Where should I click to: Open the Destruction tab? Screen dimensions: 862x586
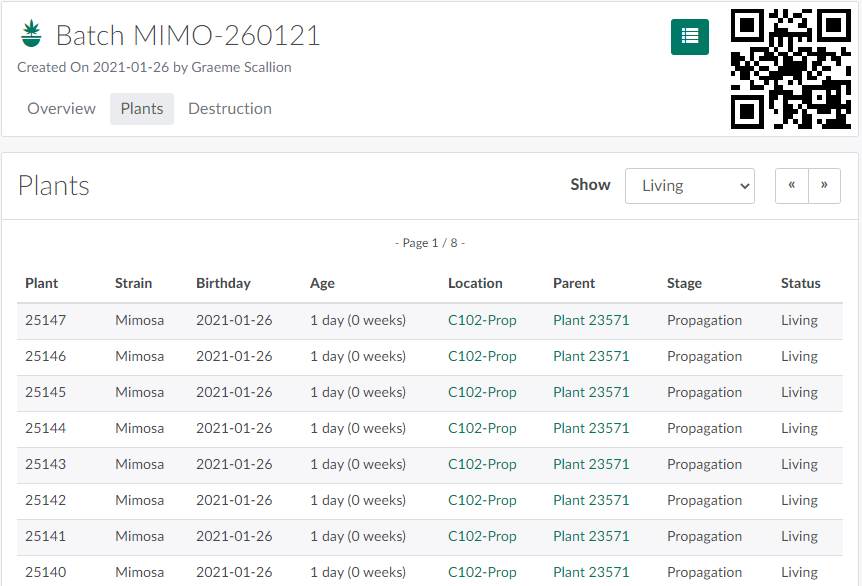(x=230, y=109)
